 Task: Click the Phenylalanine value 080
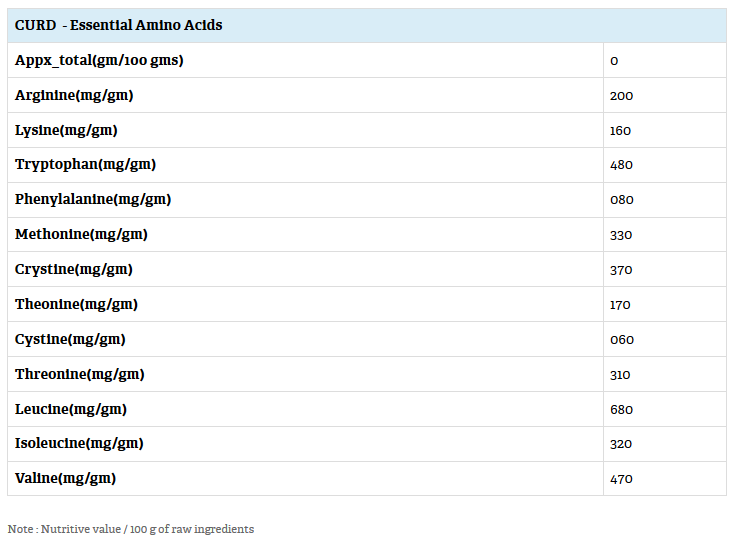click(x=621, y=200)
